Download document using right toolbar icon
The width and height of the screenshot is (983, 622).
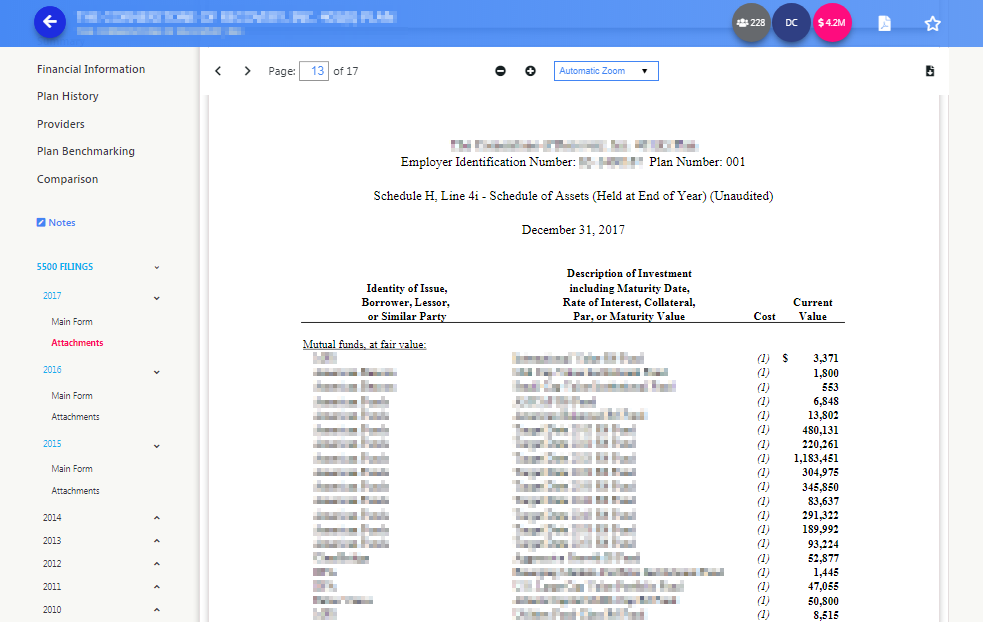[x=930, y=71]
